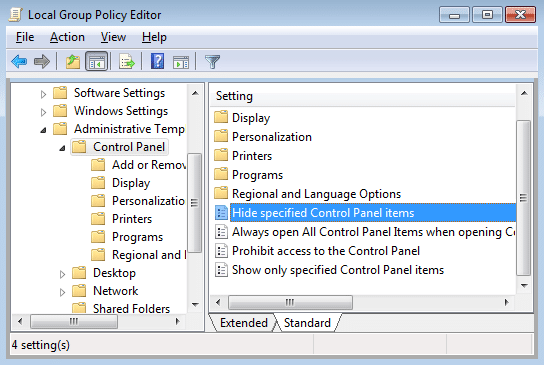
Task: Expand the Network tree node
Action: click(x=62, y=292)
